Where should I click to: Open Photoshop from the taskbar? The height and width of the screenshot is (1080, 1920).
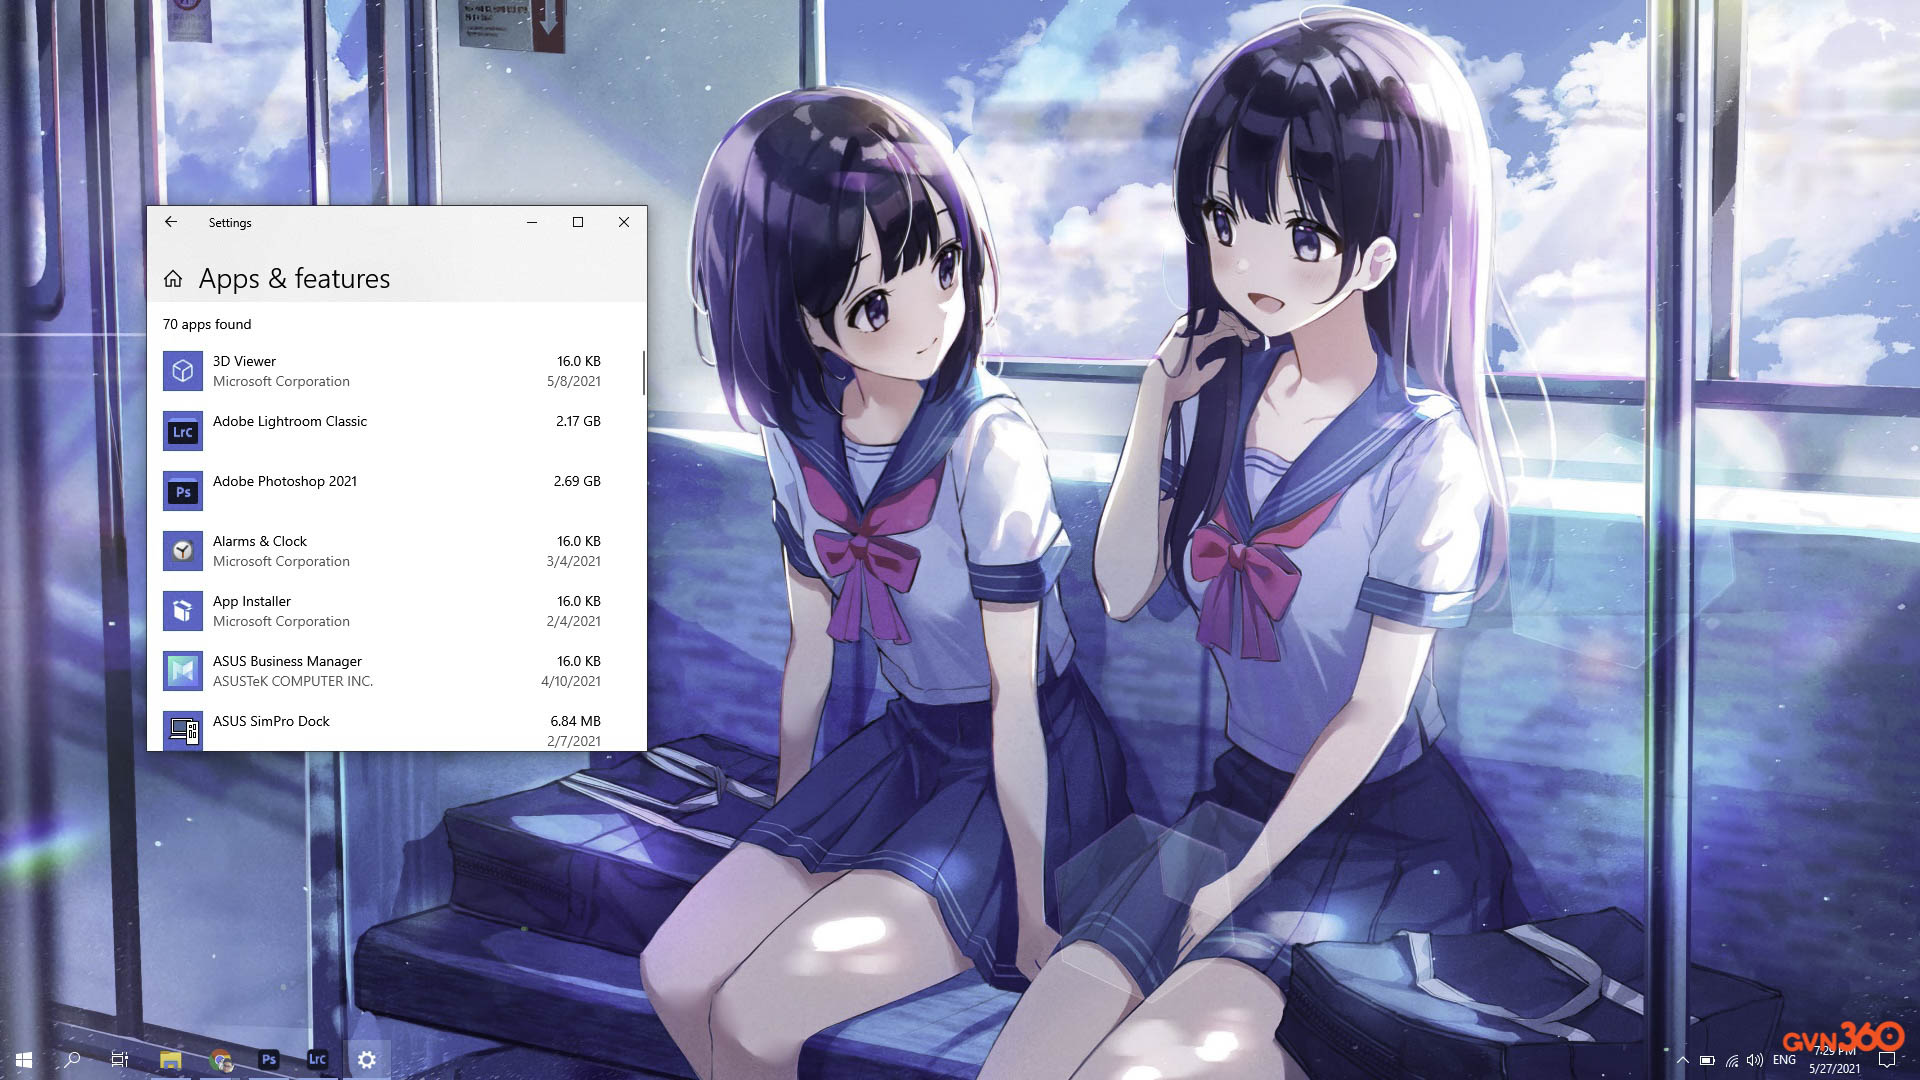268,1060
